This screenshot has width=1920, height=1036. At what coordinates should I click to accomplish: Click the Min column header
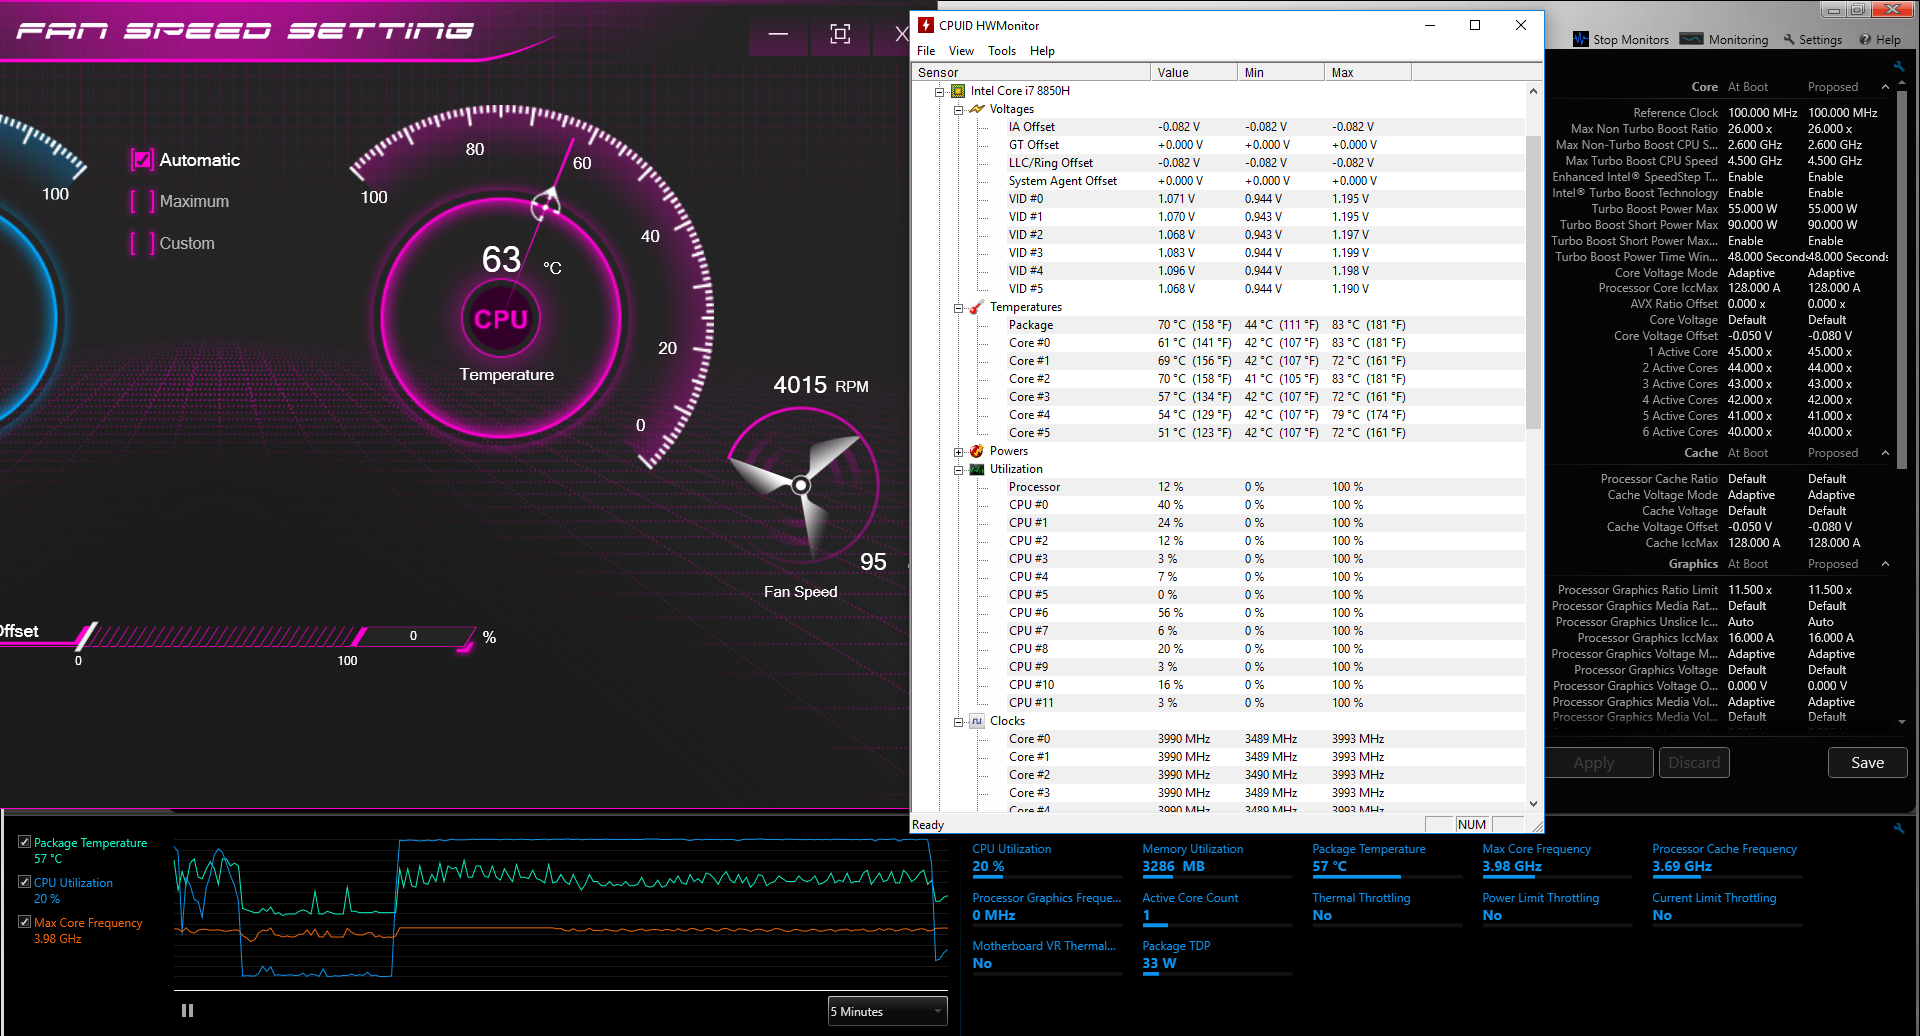[x=1280, y=72]
